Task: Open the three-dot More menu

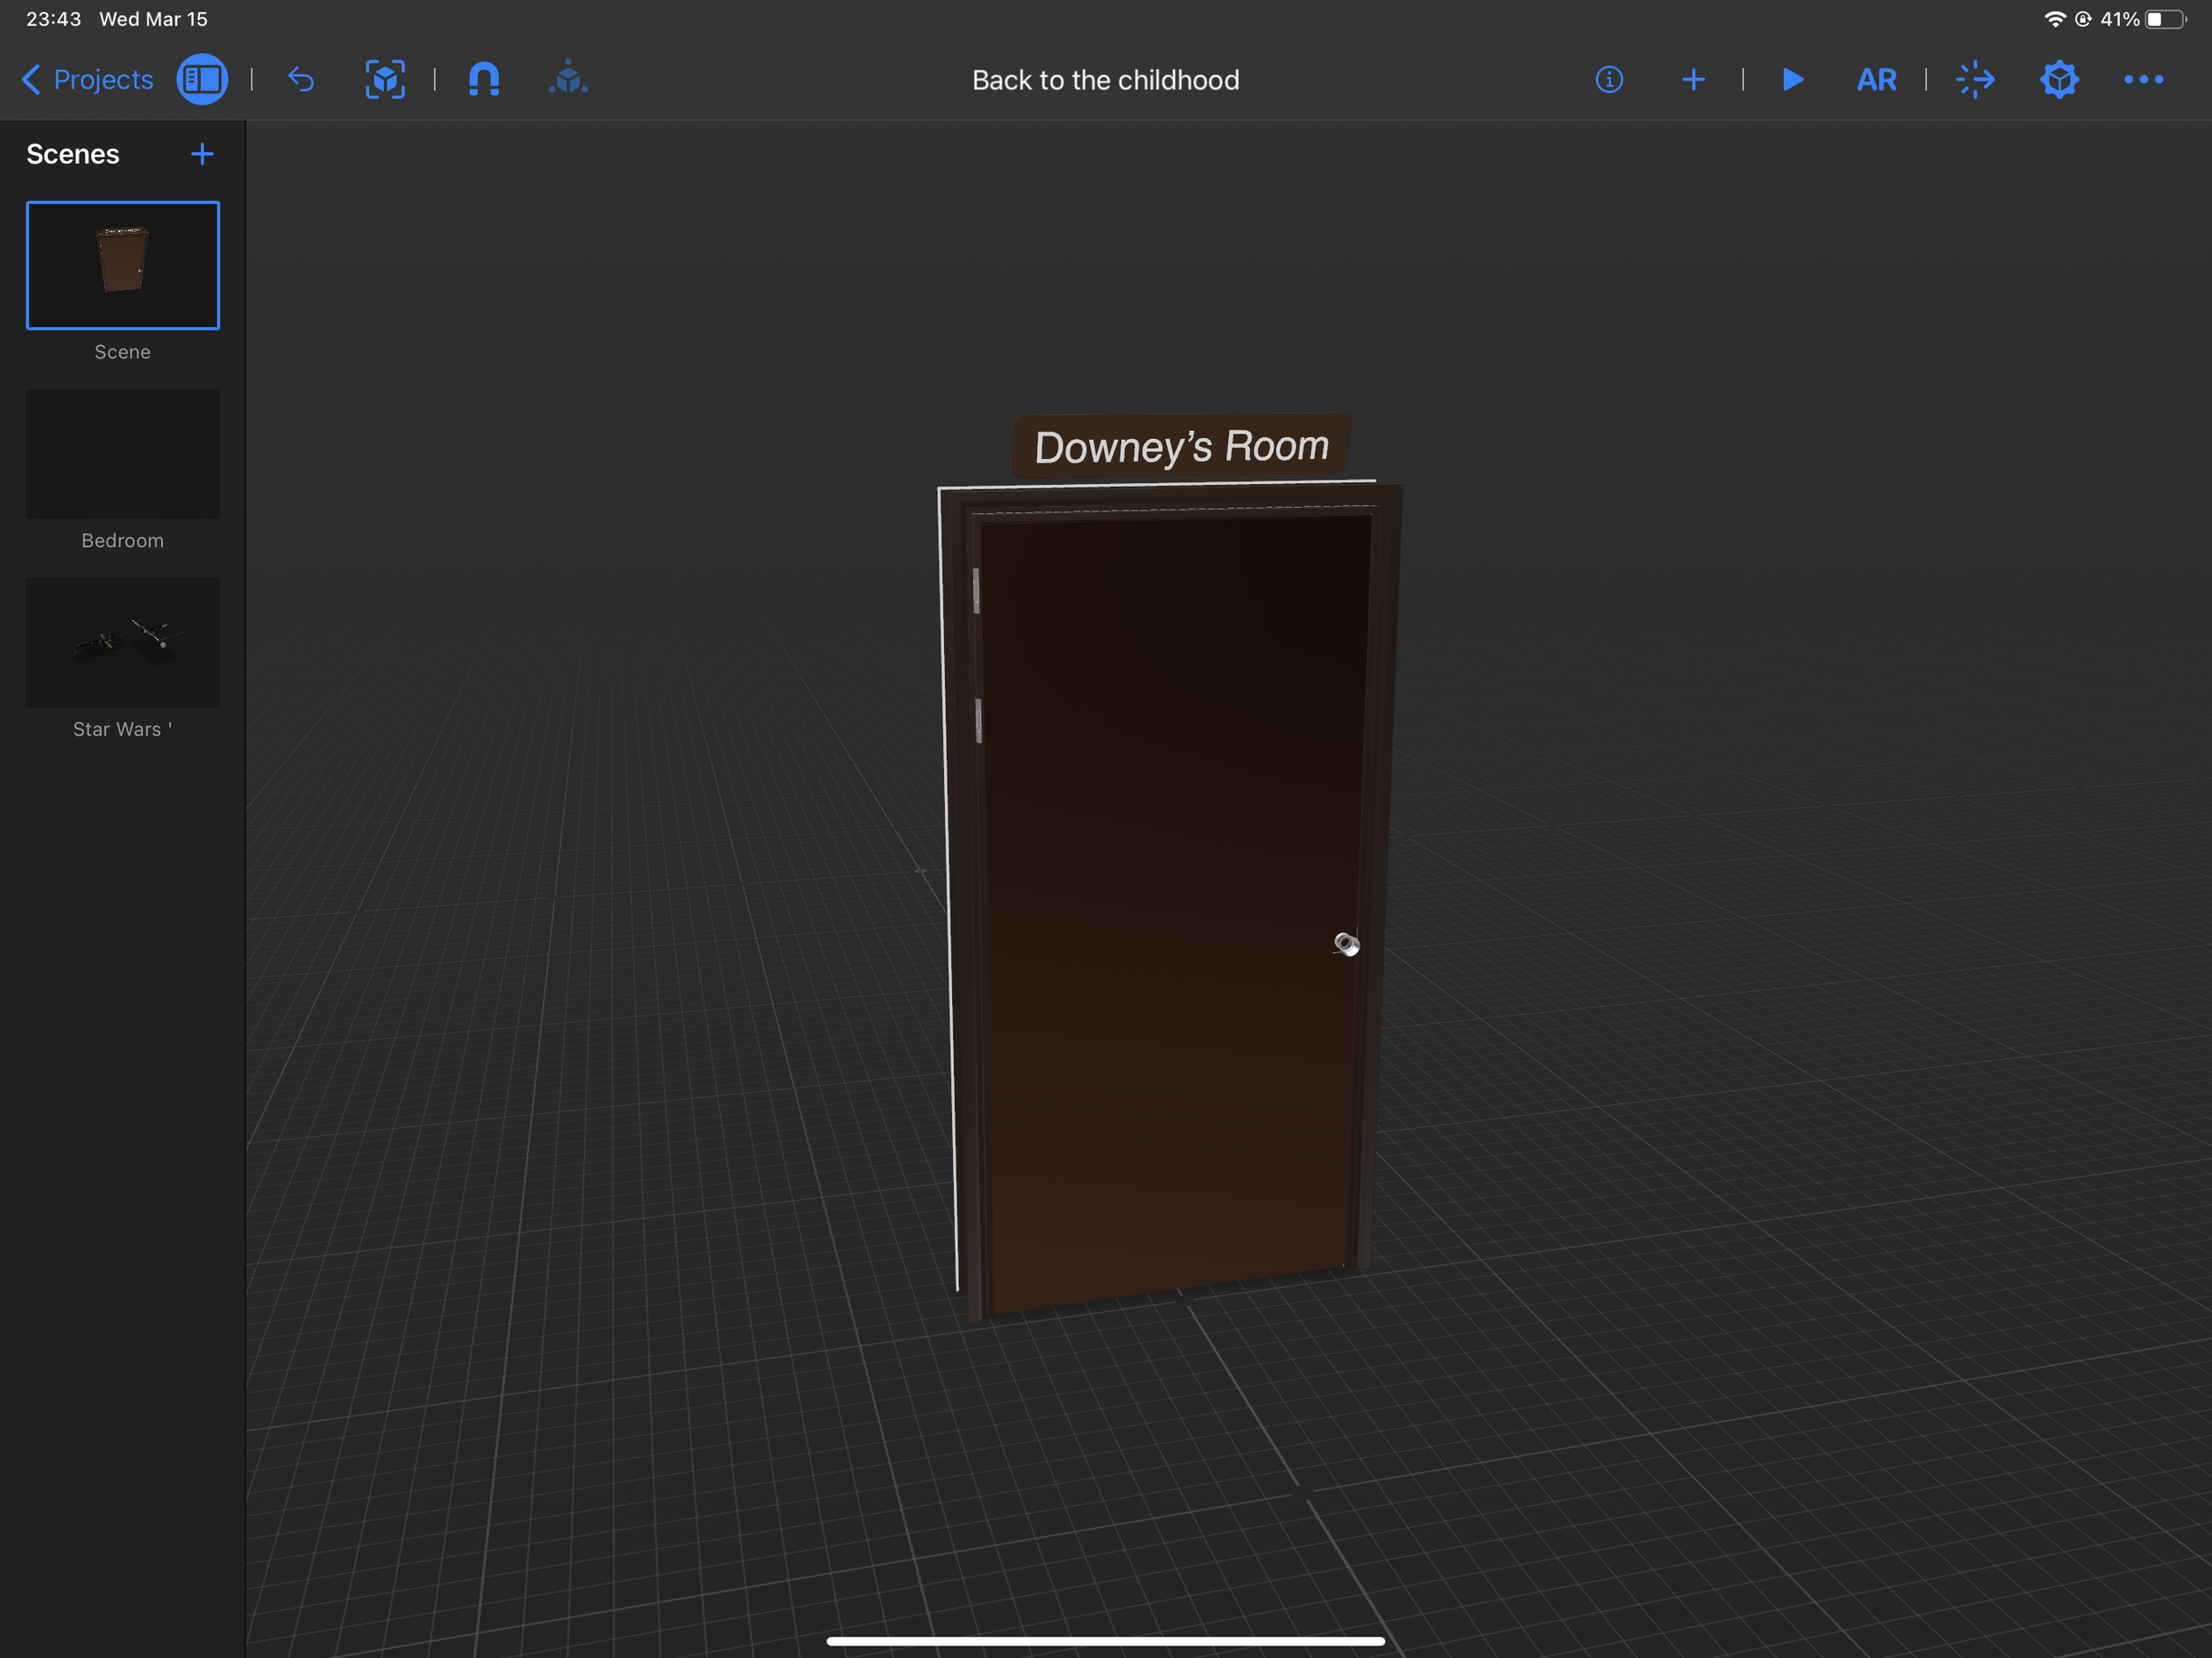Action: [2143, 79]
